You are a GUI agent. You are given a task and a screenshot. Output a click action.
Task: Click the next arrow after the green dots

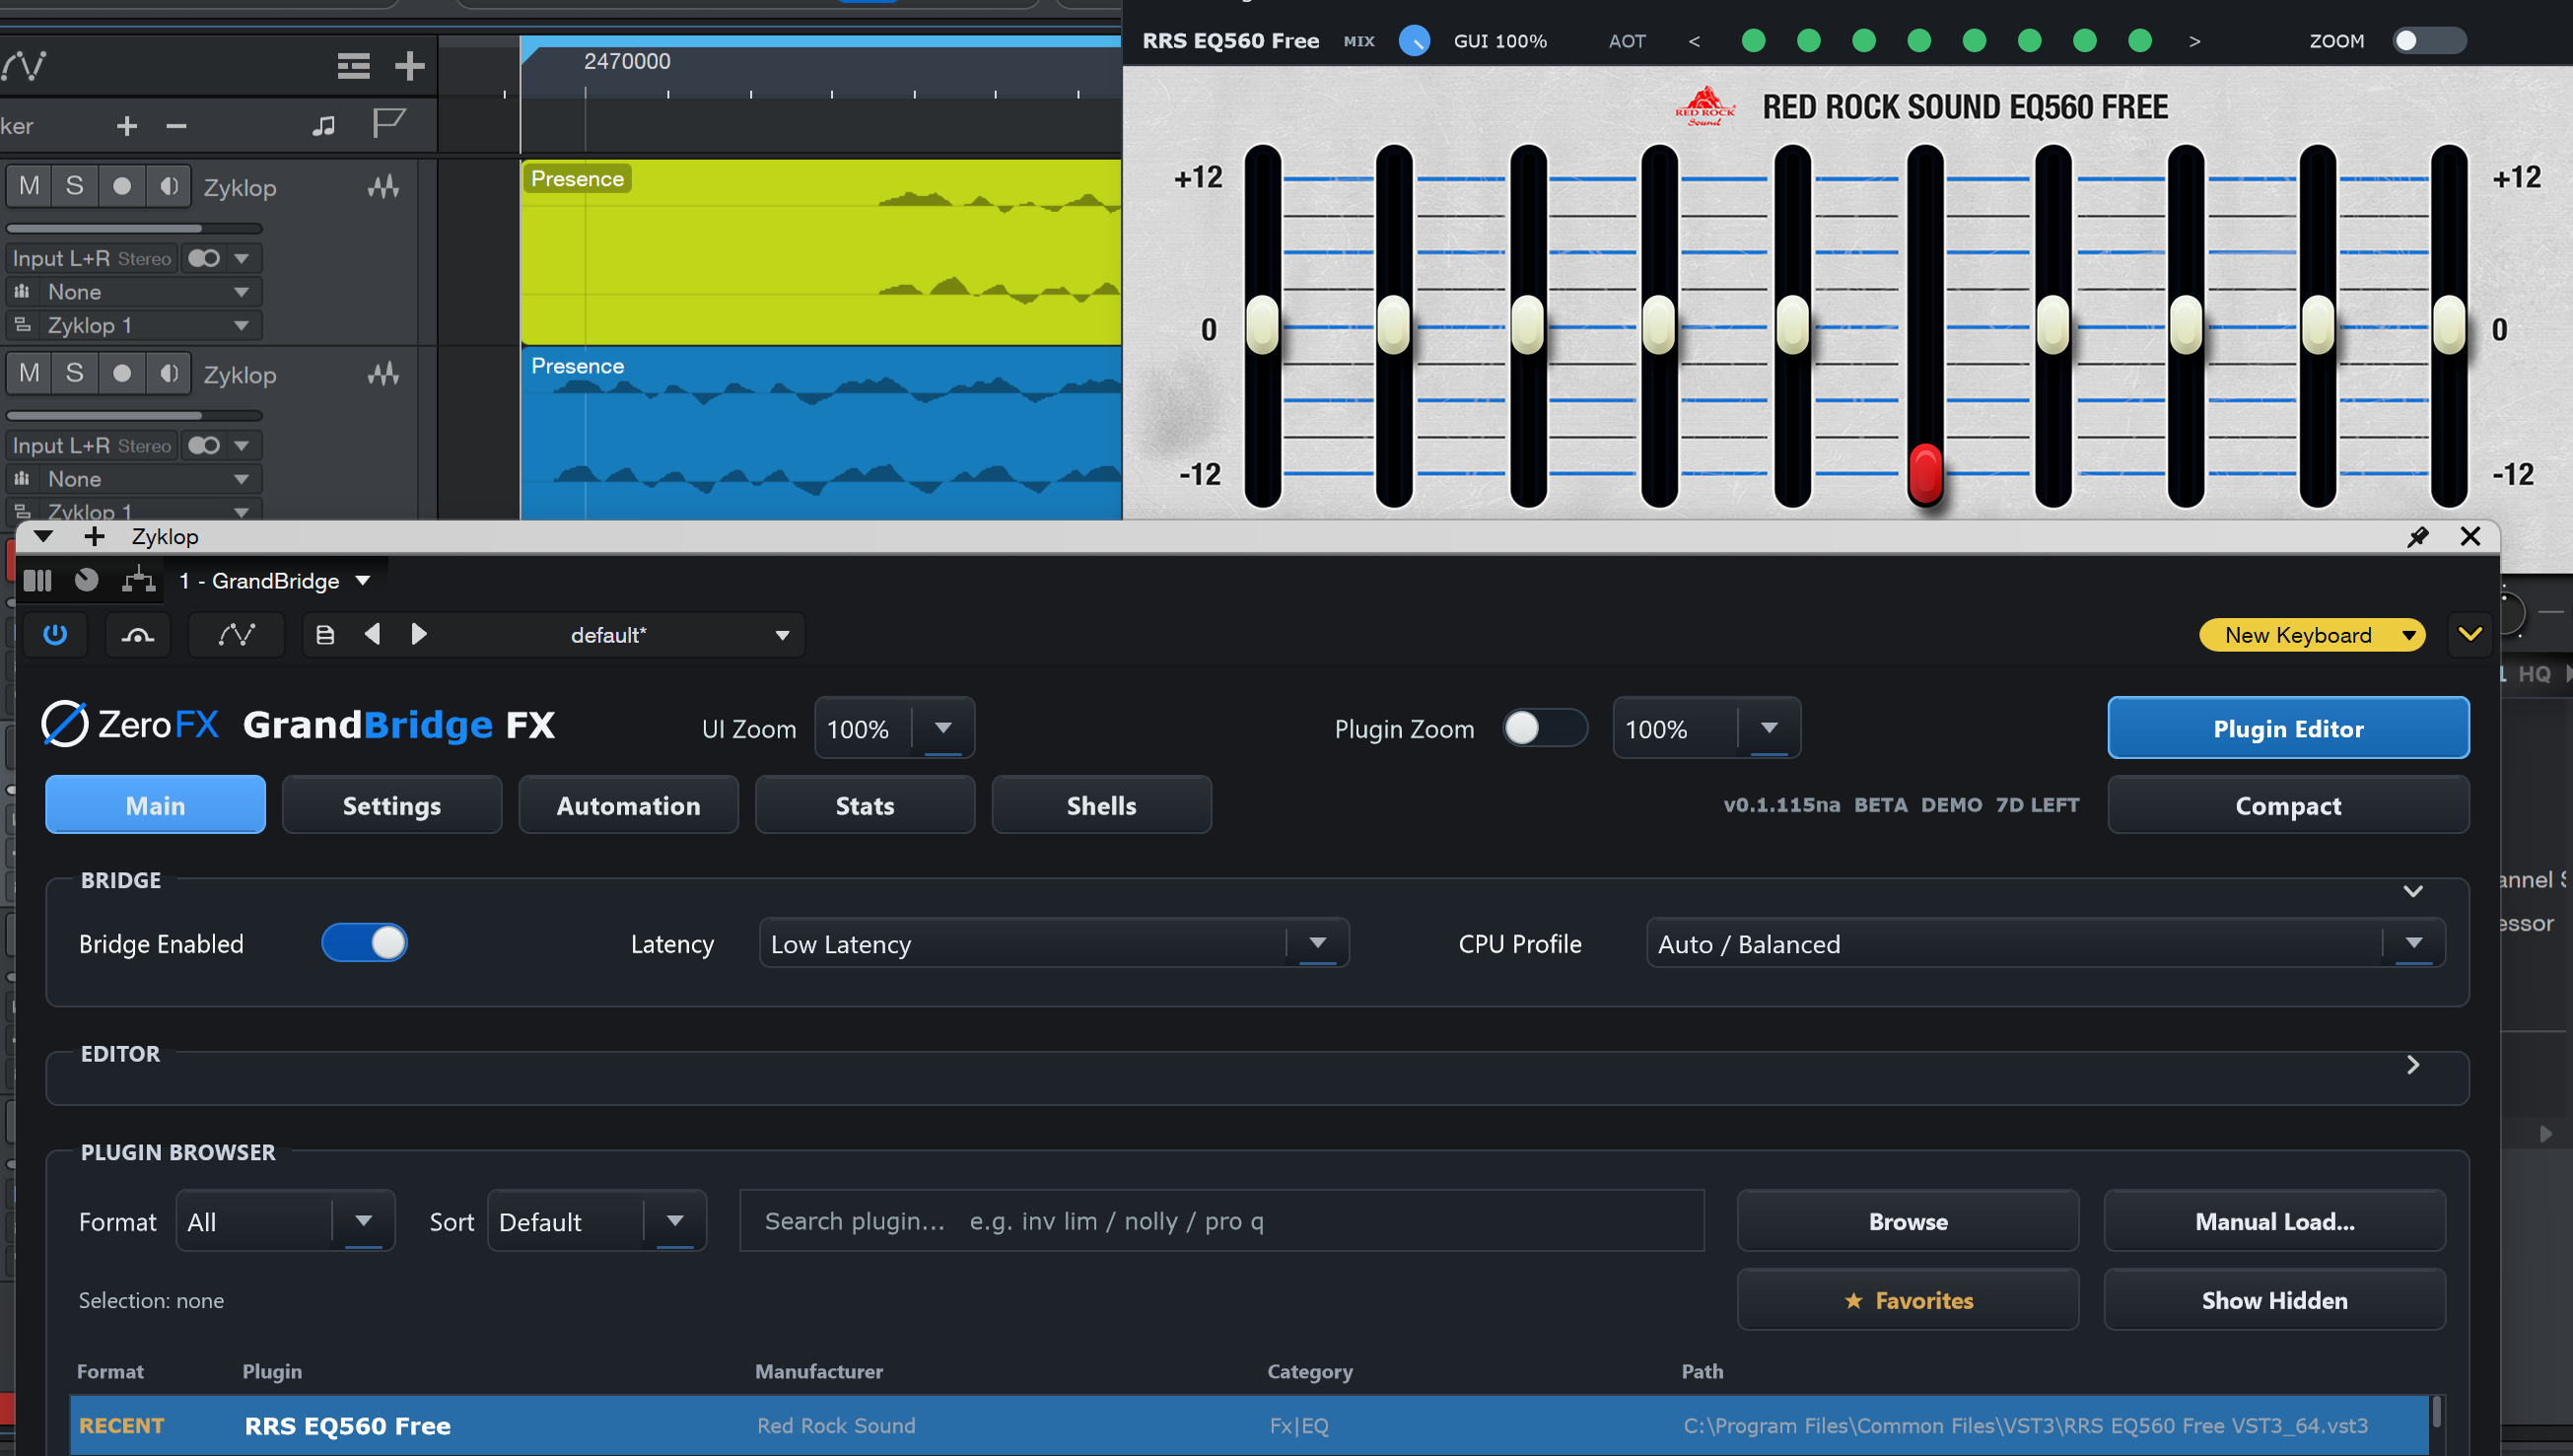pyautogui.click(x=2195, y=41)
